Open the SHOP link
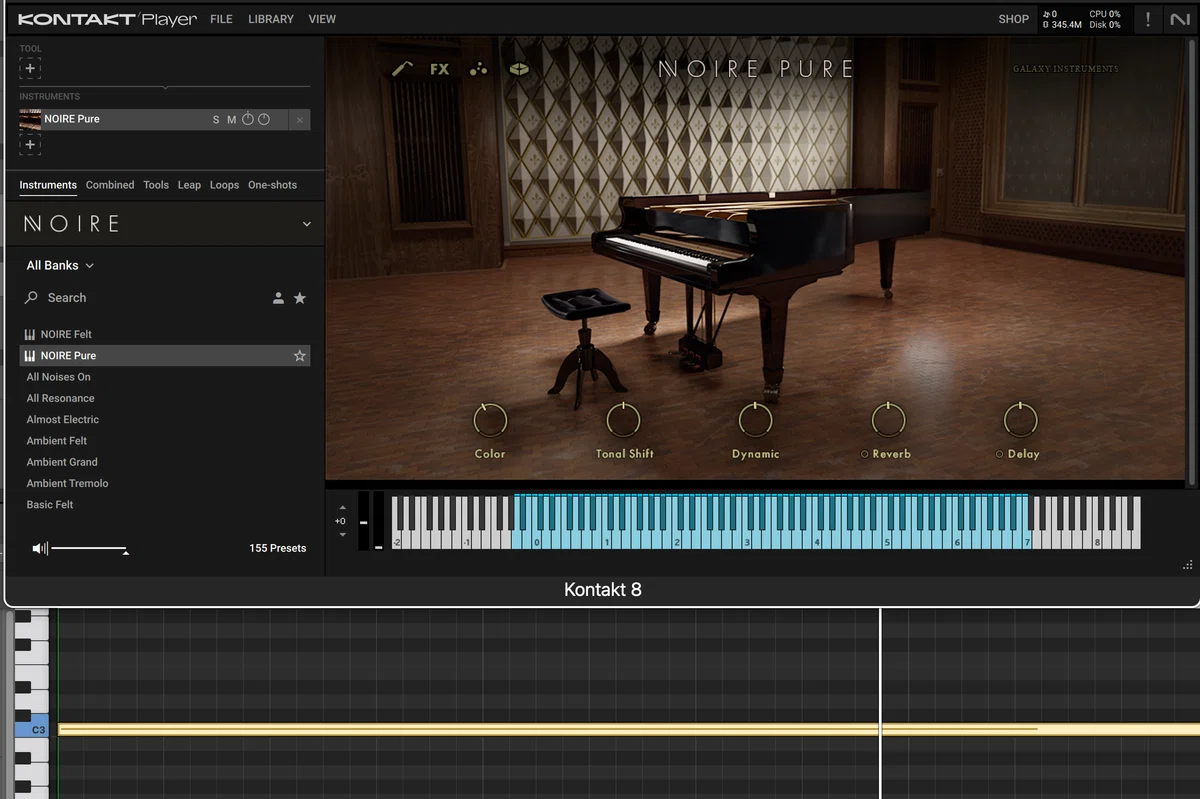1200x799 pixels. pyautogui.click(x=1013, y=19)
